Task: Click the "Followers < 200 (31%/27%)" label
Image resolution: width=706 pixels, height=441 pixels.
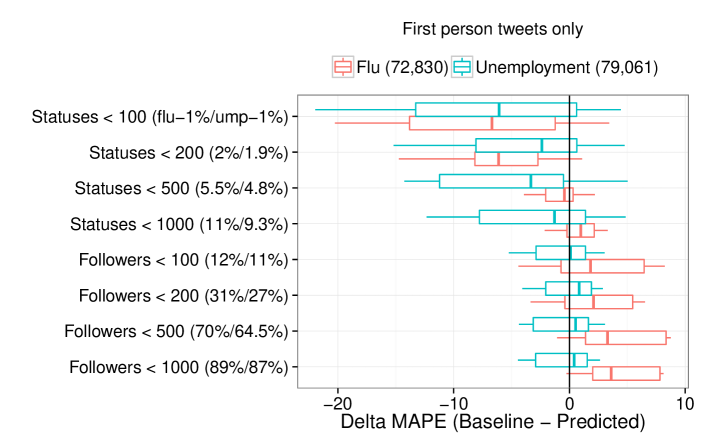Action: pyautogui.click(x=183, y=296)
